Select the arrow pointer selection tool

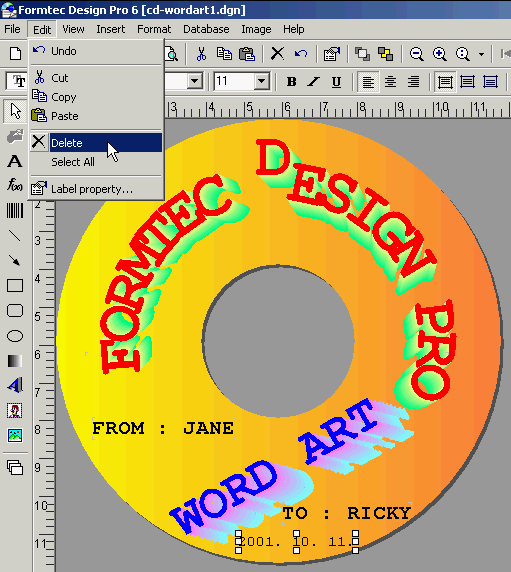(15, 111)
